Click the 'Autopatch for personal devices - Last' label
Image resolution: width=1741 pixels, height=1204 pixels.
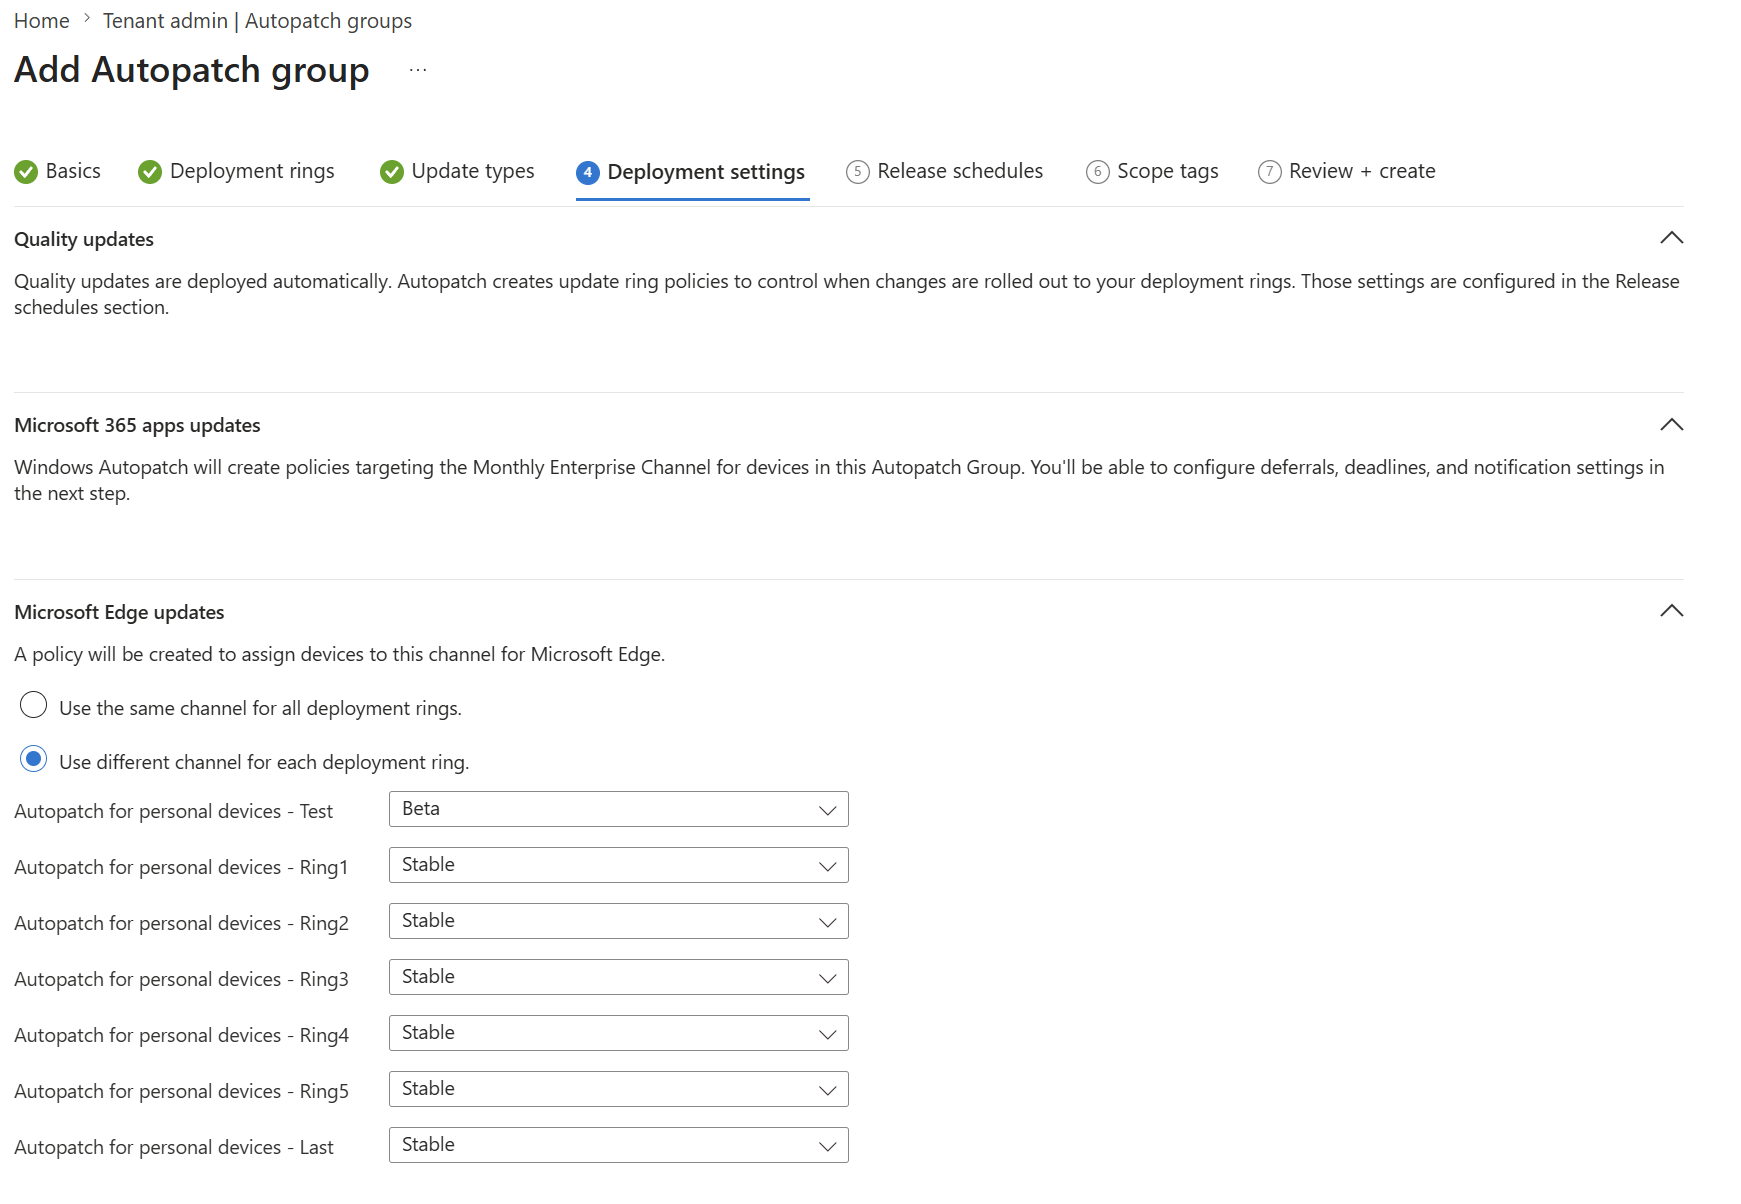[x=174, y=1147]
